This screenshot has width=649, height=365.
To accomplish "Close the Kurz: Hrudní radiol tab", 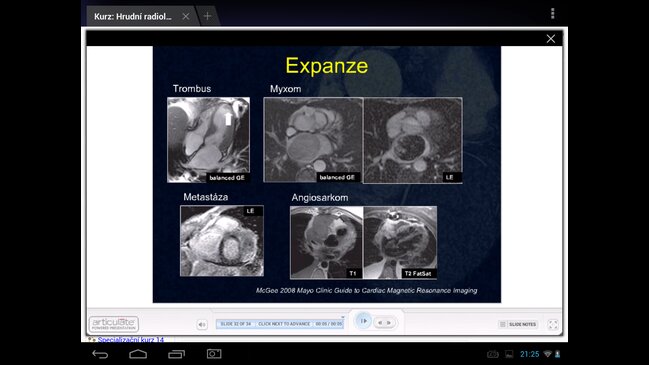I will [186, 16].
